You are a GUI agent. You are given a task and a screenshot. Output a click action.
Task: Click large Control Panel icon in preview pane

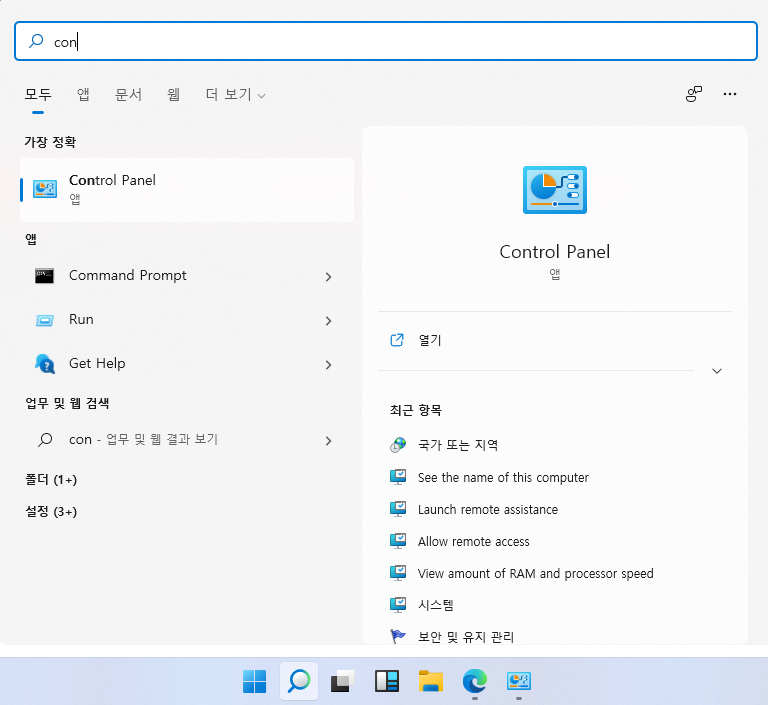pos(554,190)
